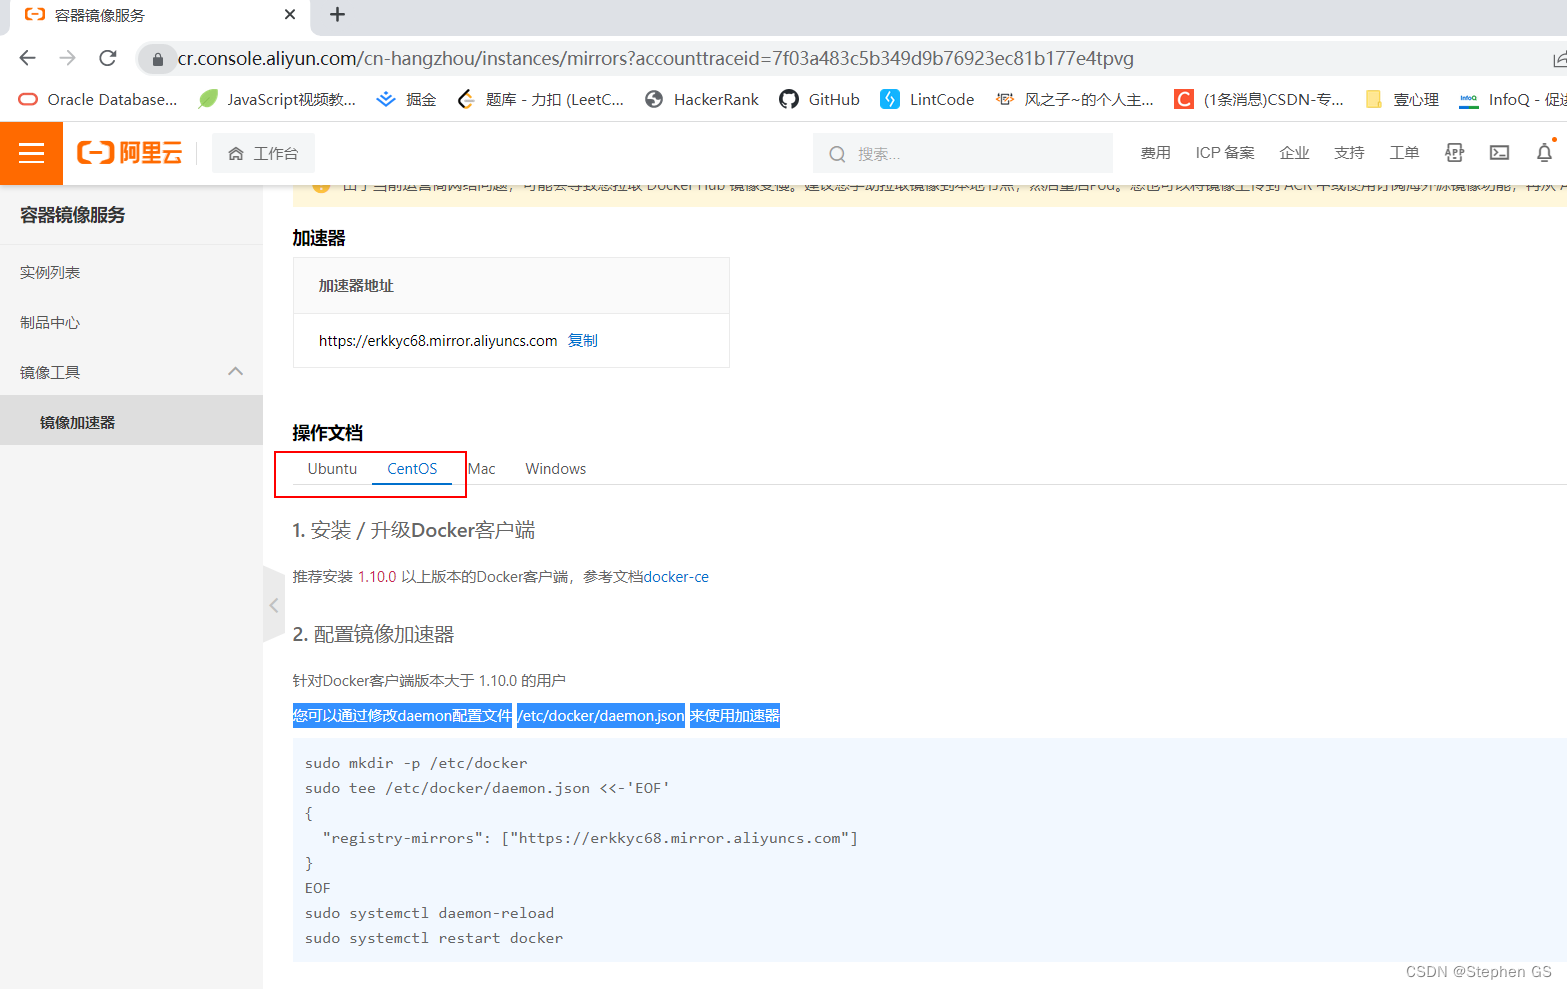The image size is (1567, 989).
Task: Open ICP 备案 menu
Action: pyautogui.click(x=1225, y=153)
